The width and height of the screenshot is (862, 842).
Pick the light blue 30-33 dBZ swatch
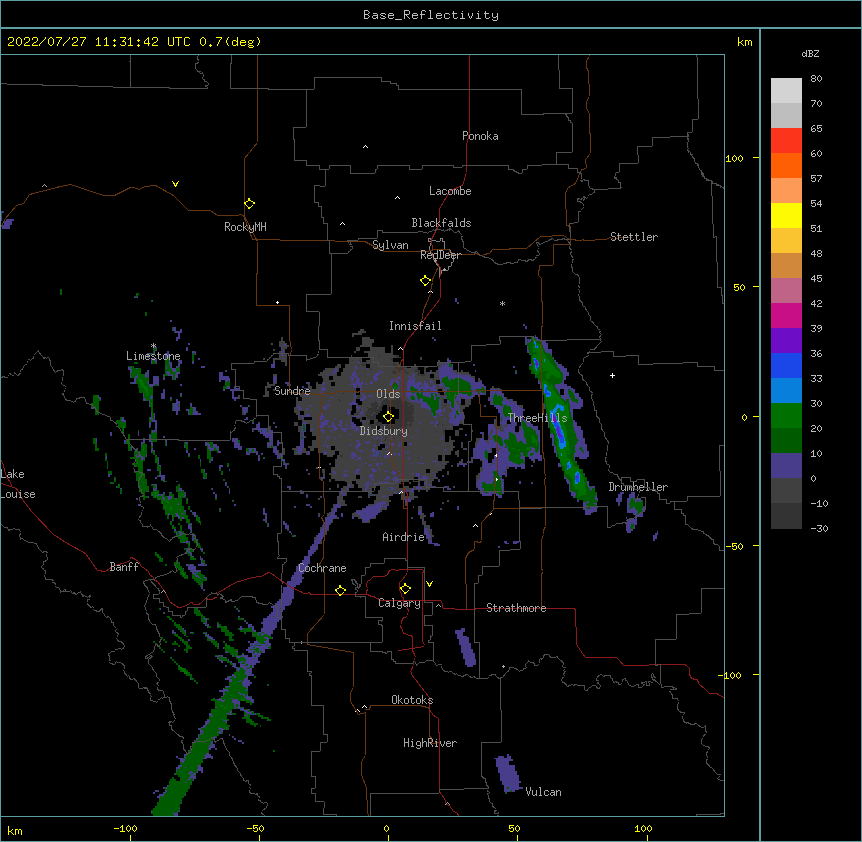tap(786, 391)
